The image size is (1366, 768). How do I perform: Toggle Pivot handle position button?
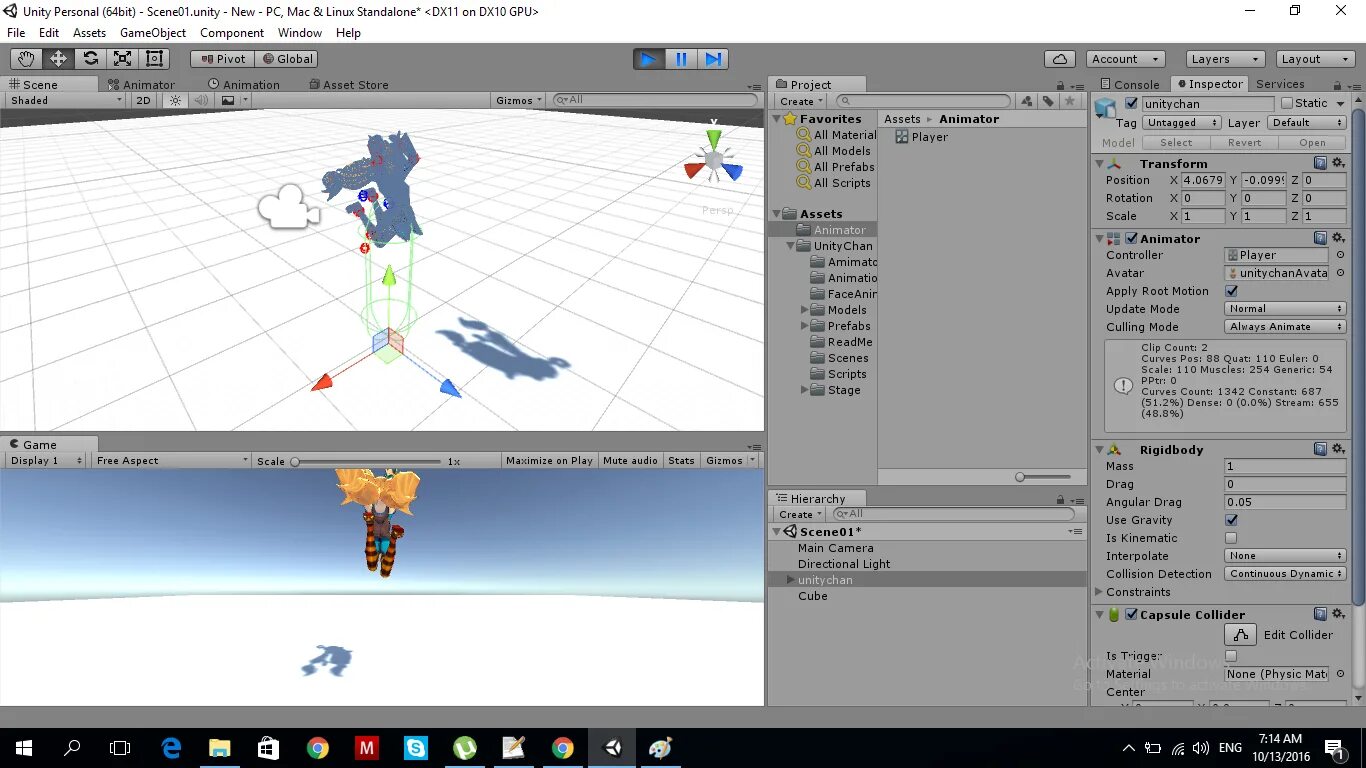(x=222, y=59)
